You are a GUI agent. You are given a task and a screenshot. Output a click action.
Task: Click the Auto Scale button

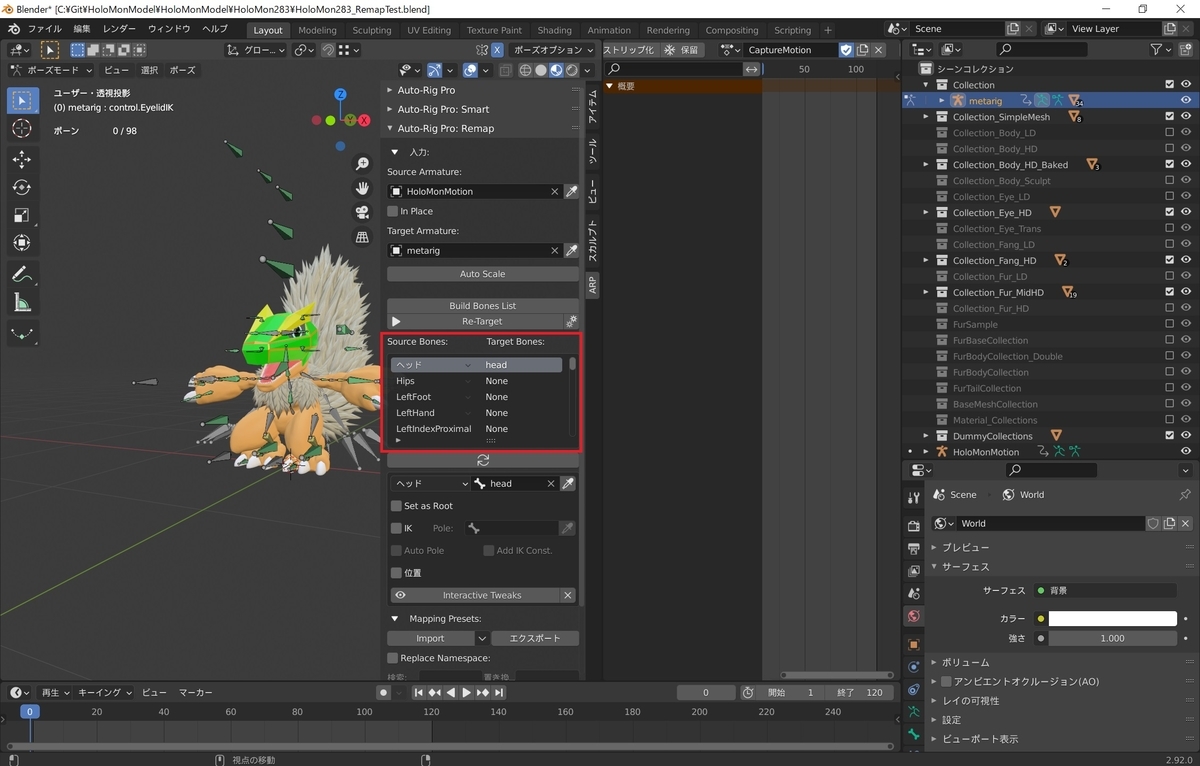tap(483, 274)
